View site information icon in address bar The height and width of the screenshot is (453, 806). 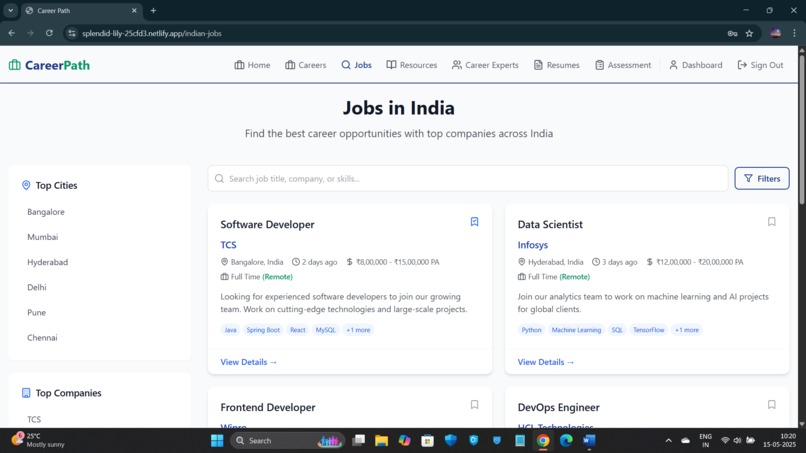72,33
